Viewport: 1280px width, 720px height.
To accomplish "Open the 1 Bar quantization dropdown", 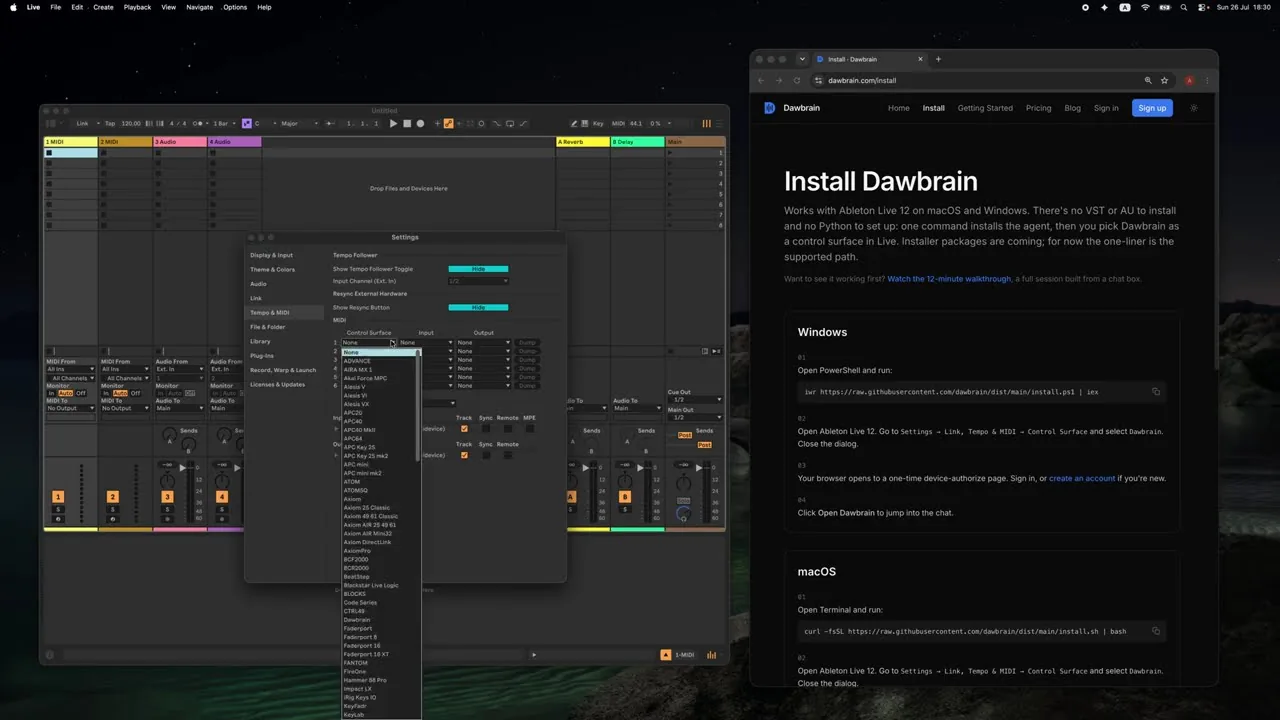I will [224, 123].
